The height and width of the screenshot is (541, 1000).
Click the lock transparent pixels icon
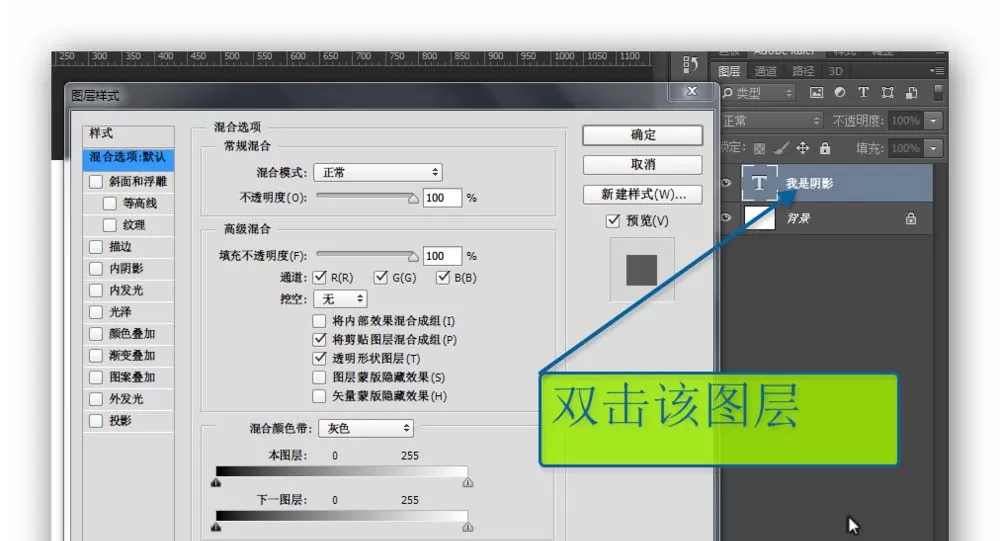[x=759, y=149]
